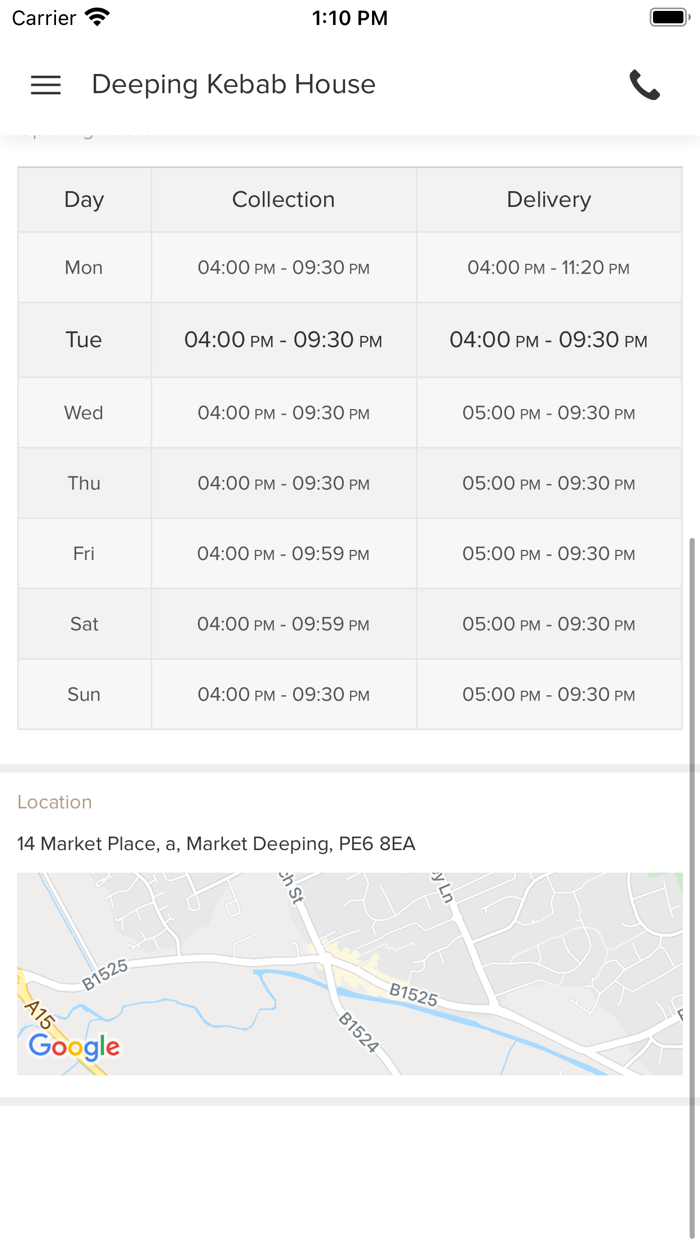Tap the clock time in status bar
The width and height of the screenshot is (700, 1244).
[349, 18]
